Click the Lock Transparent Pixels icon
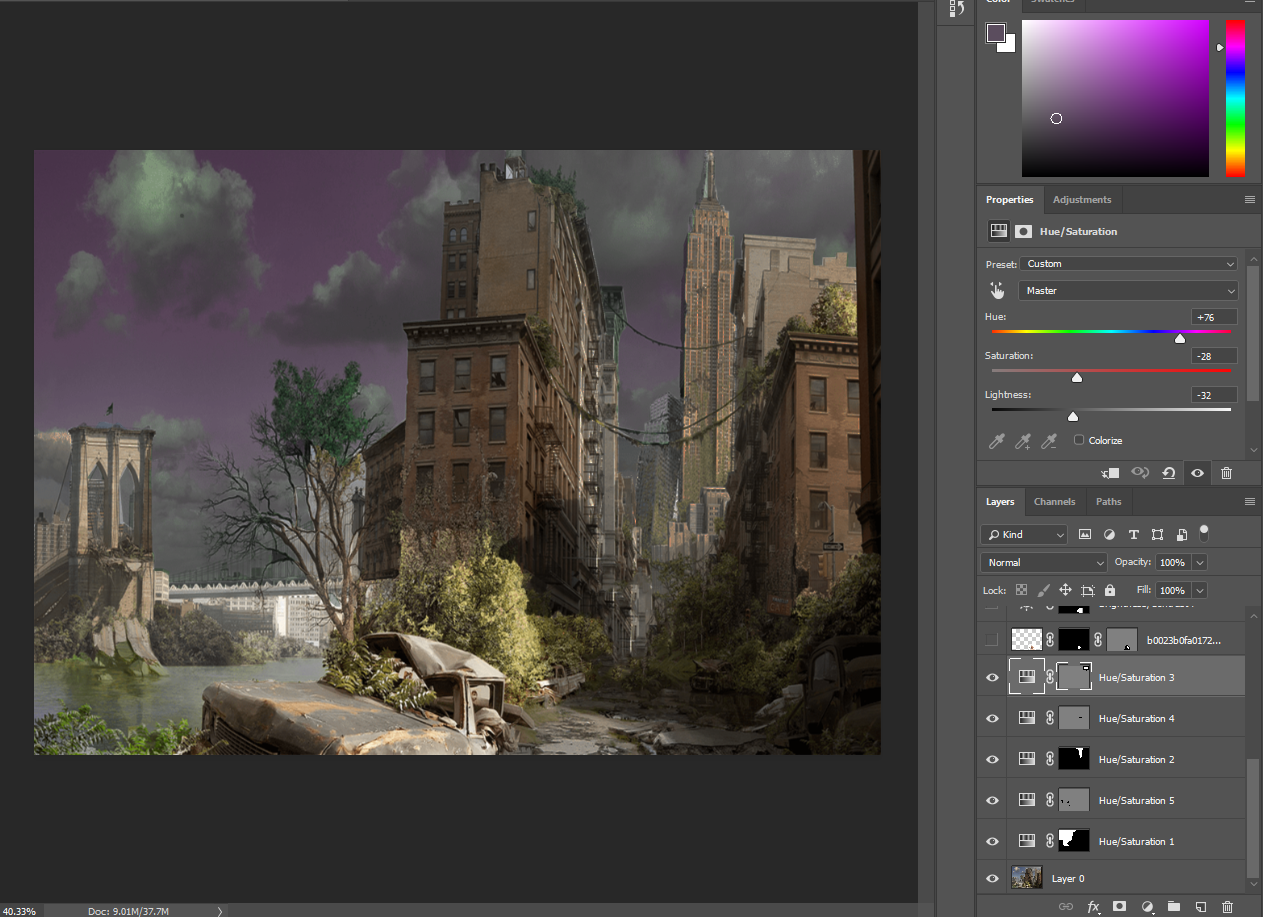Screen dimensions: 1263x917 (1021, 590)
